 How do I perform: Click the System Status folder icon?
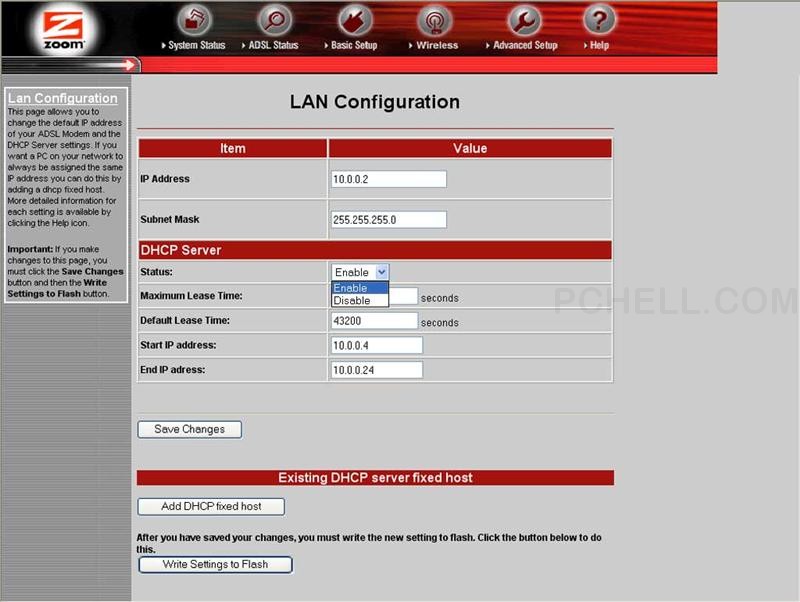tap(198, 20)
